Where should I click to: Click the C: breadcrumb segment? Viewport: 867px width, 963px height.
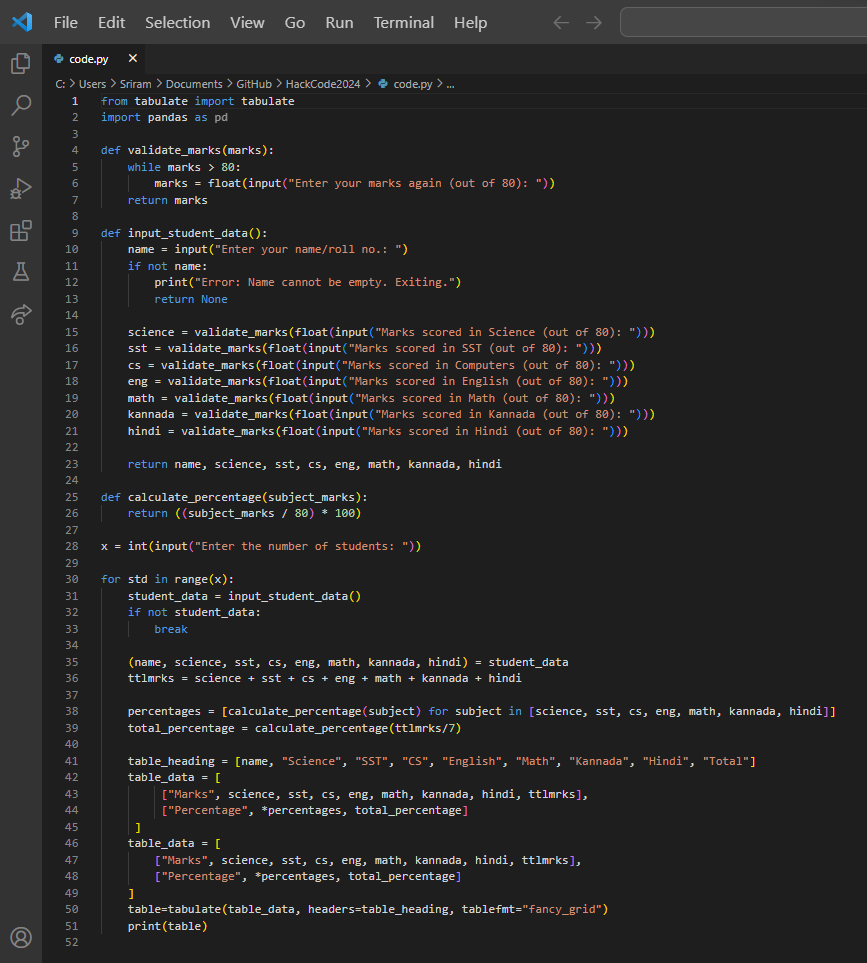point(60,84)
